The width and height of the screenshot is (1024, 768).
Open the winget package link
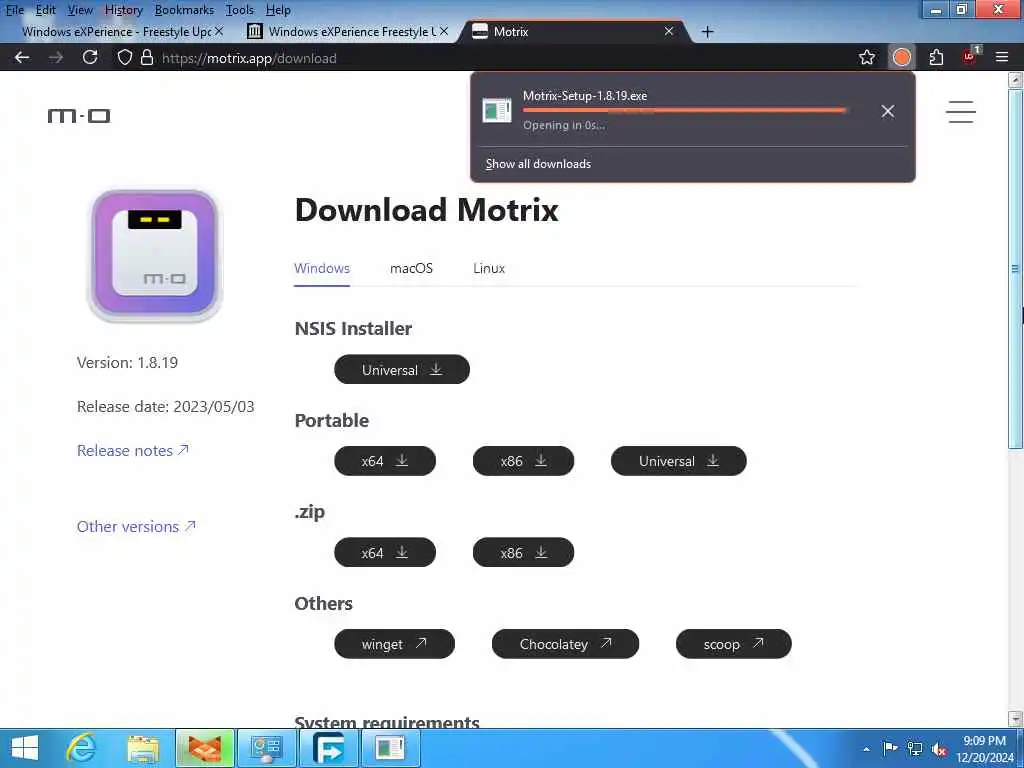tap(394, 644)
